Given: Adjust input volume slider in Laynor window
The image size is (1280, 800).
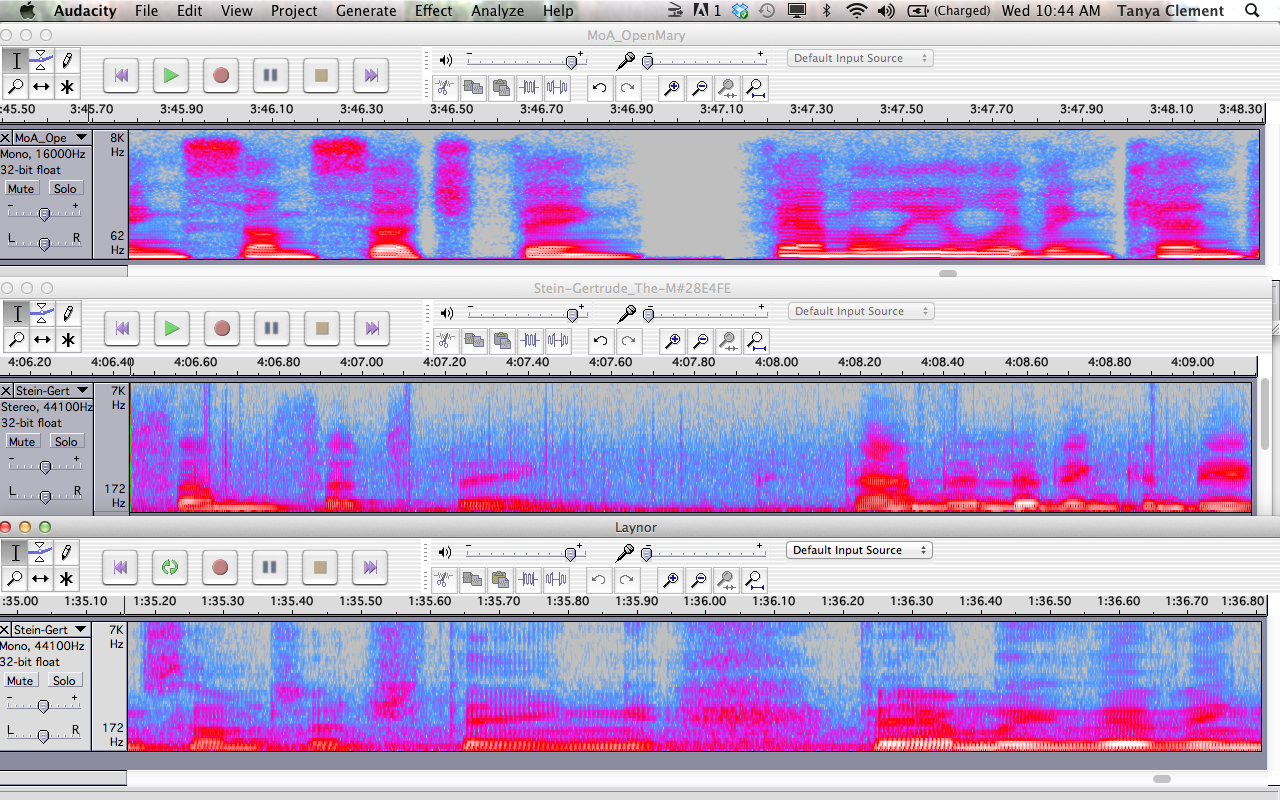Looking at the screenshot, I should 647,553.
